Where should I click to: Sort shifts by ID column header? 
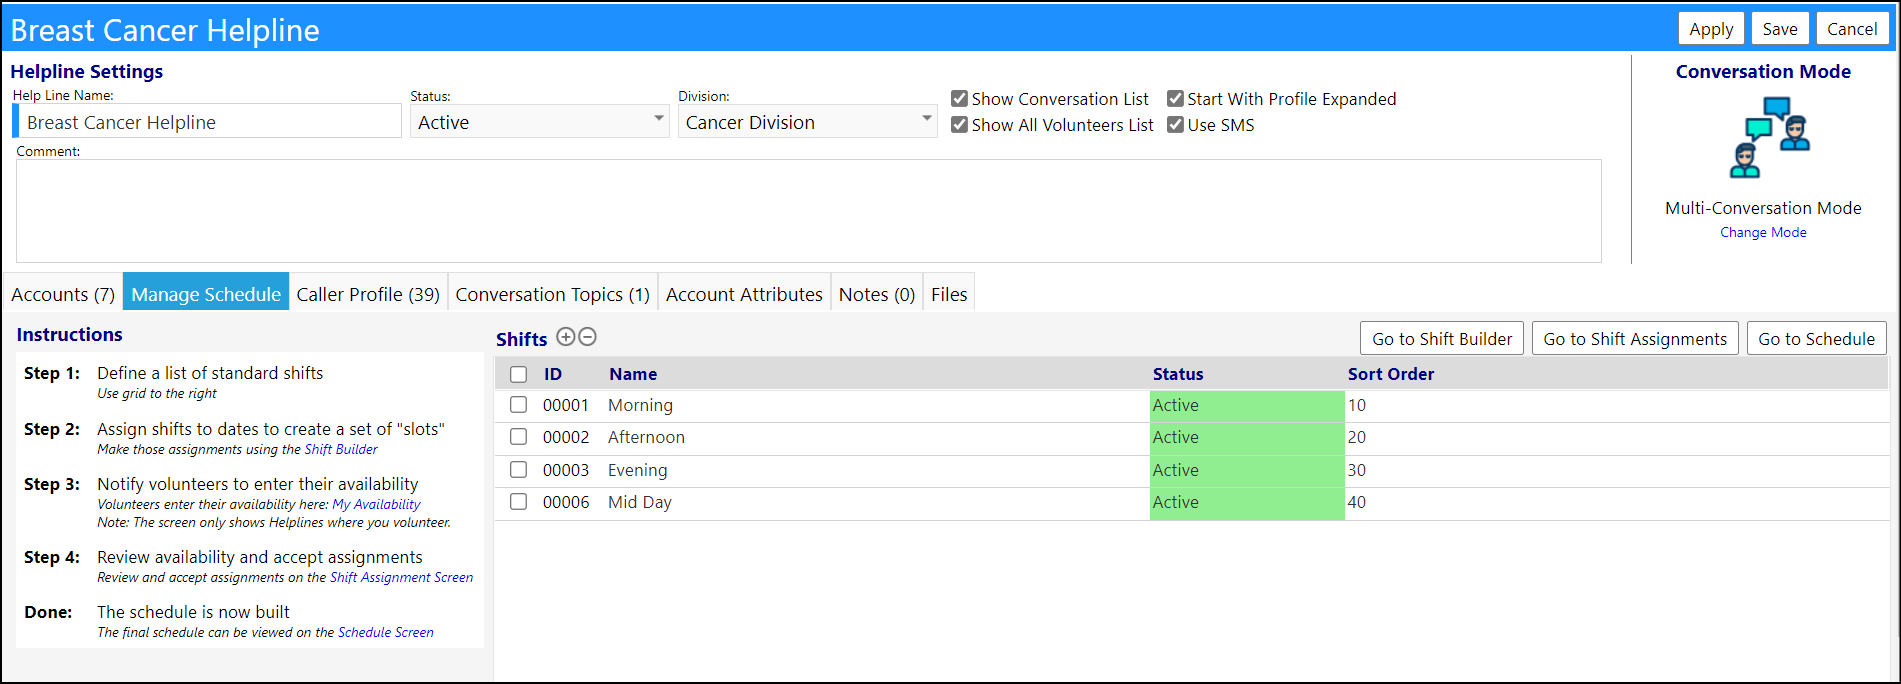click(553, 374)
